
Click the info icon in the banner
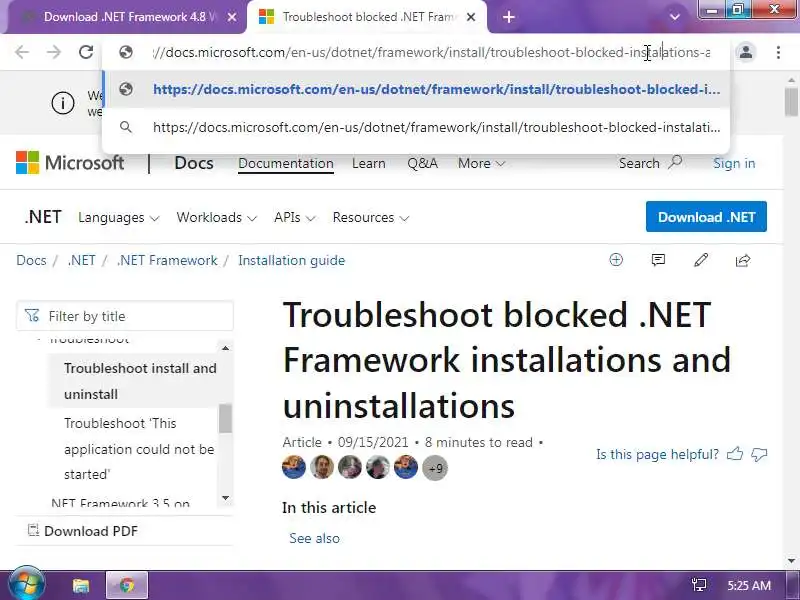point(63,103)
